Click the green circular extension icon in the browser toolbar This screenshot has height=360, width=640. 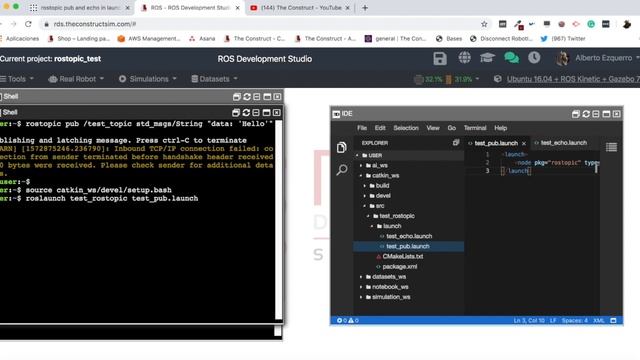point(591,24)
